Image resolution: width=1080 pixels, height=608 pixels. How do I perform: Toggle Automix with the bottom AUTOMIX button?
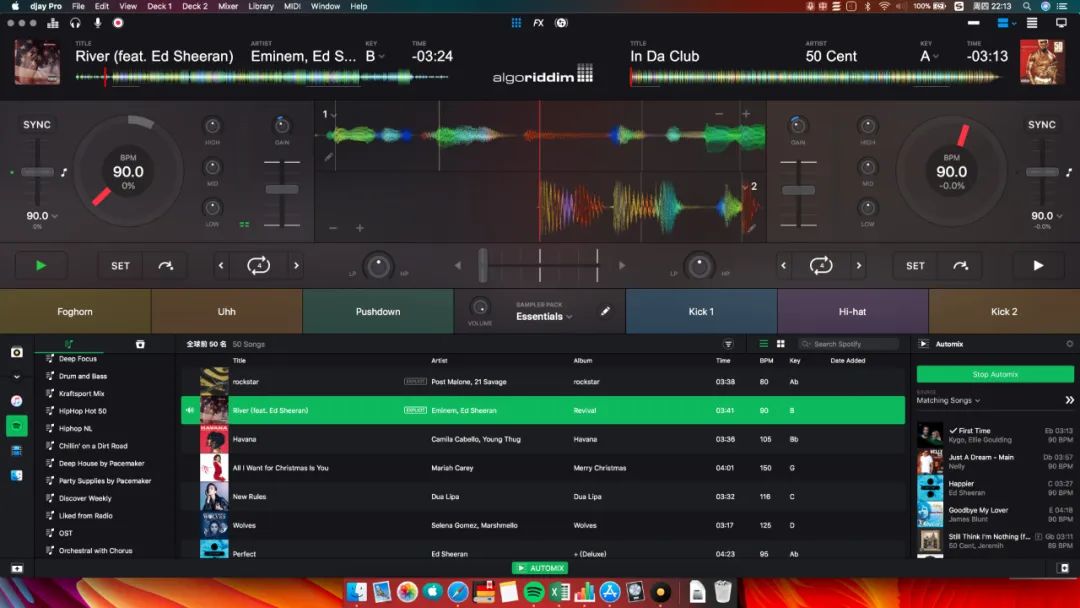[x=540, y=568]
